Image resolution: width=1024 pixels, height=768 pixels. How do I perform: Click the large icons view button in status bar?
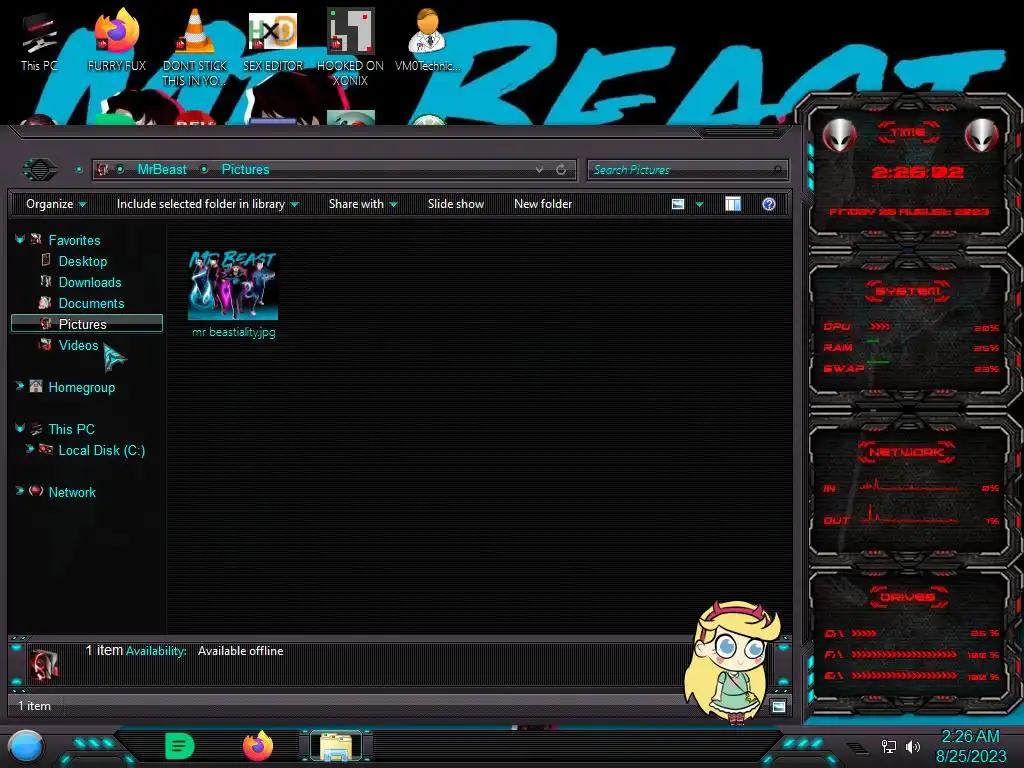[x=778, y=706]
